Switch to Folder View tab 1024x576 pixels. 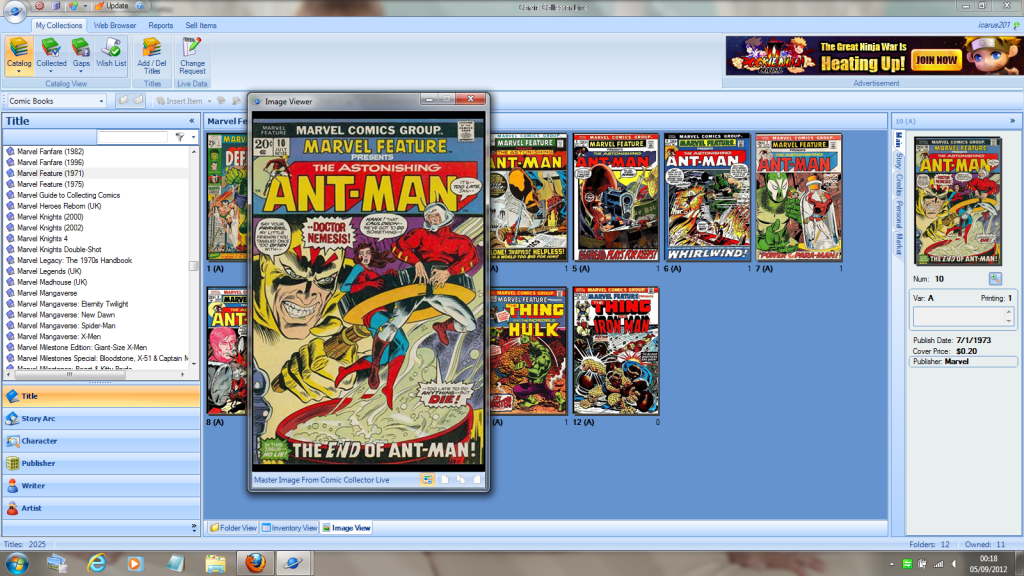point(233,528)
